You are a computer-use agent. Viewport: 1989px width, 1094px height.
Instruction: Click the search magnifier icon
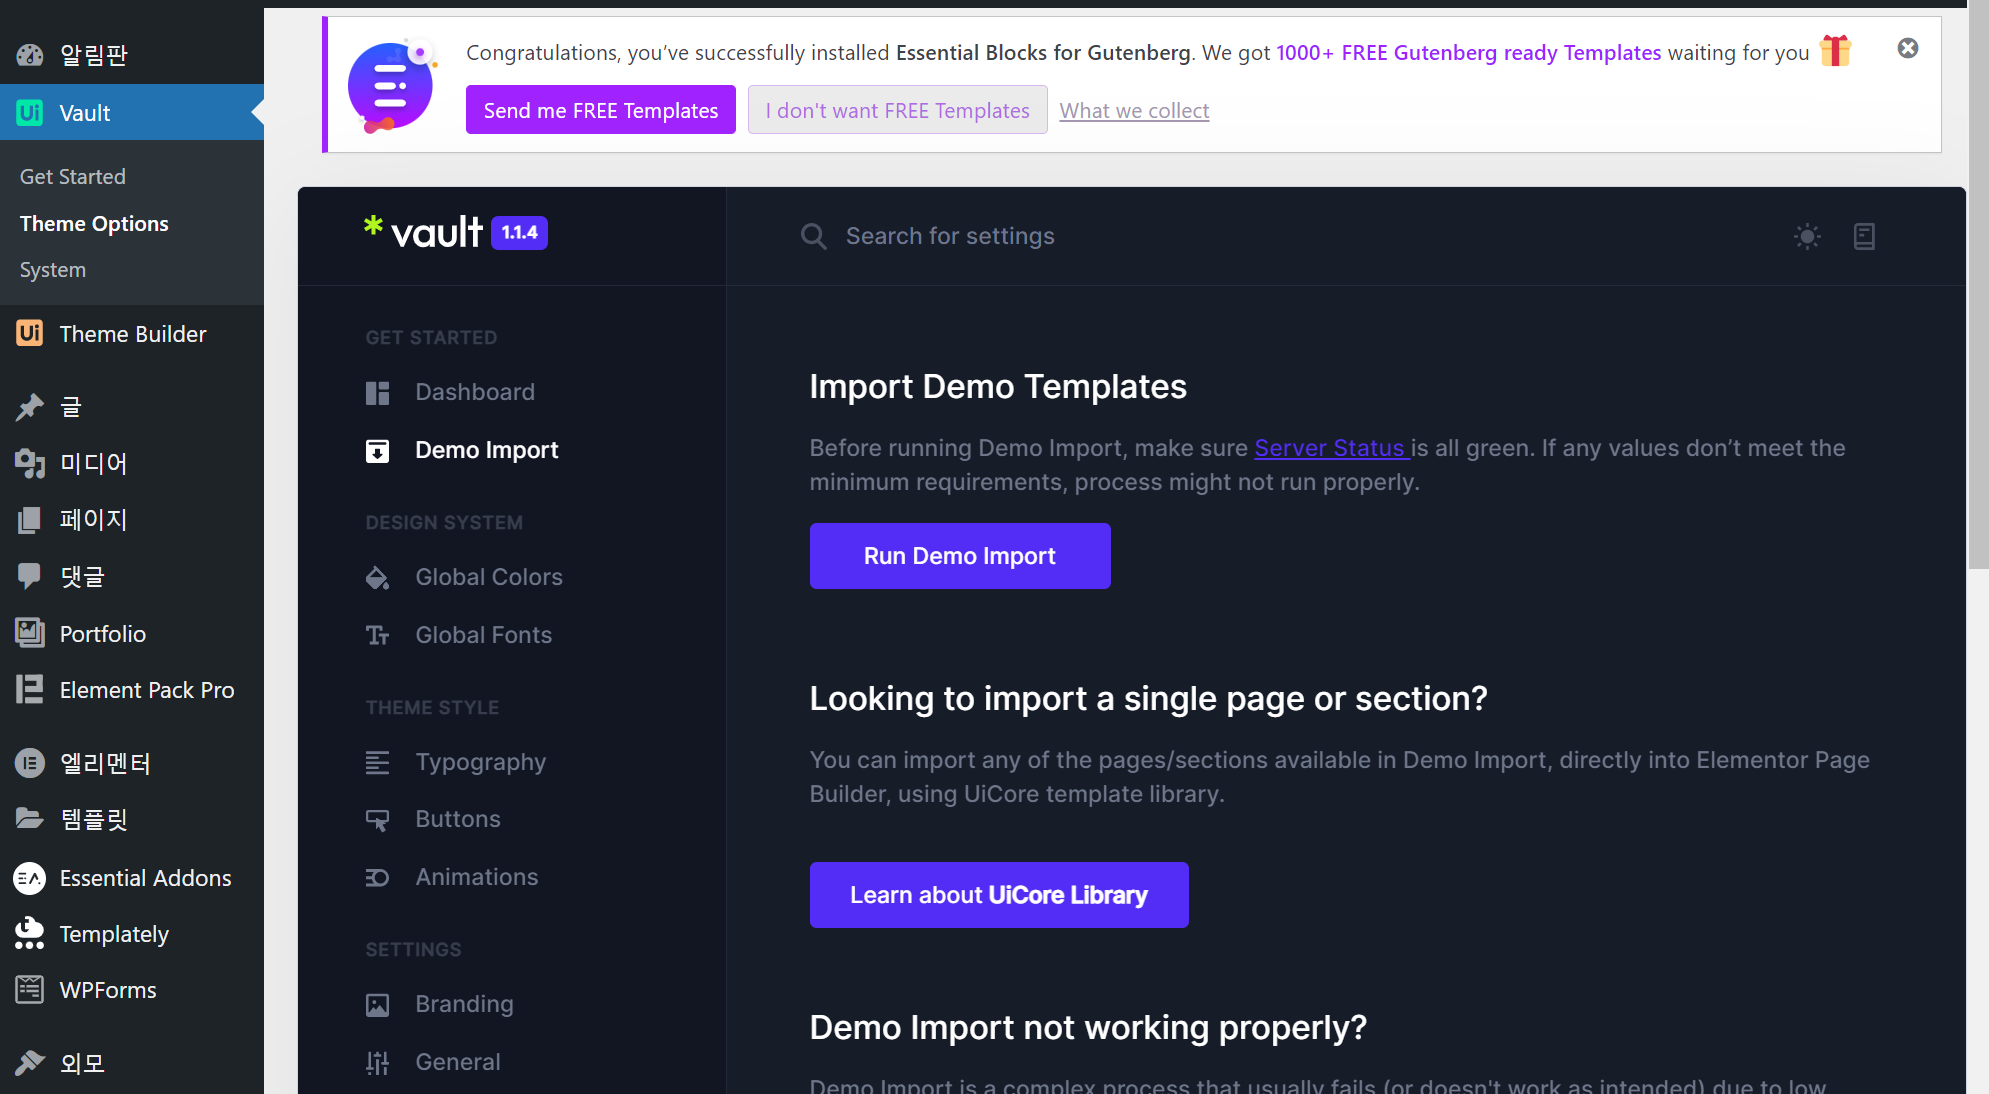tap(814, 237)
